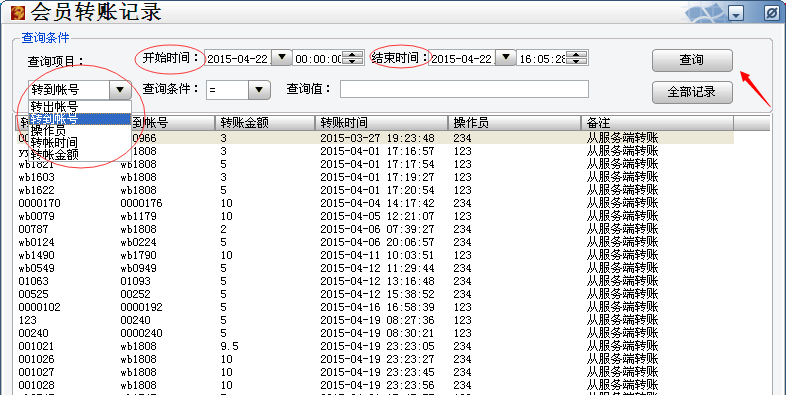The image size is (786, 395).
Task: Click the 全部记录 button
Action: click(x=692, y=92)
